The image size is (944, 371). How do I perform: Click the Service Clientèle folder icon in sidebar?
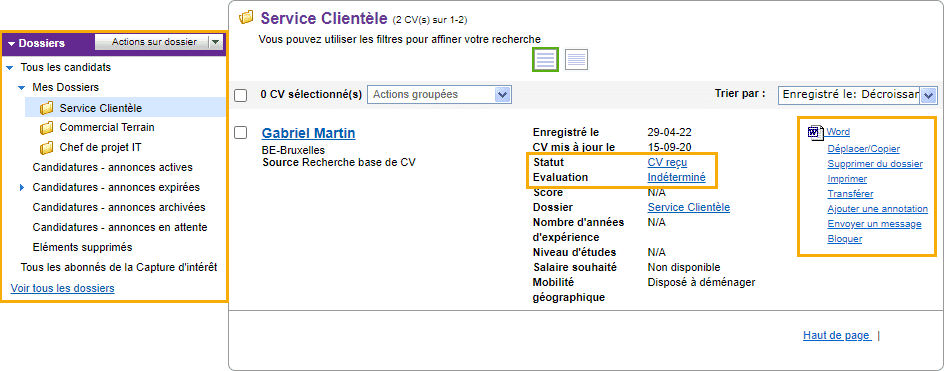coord(46,108)
